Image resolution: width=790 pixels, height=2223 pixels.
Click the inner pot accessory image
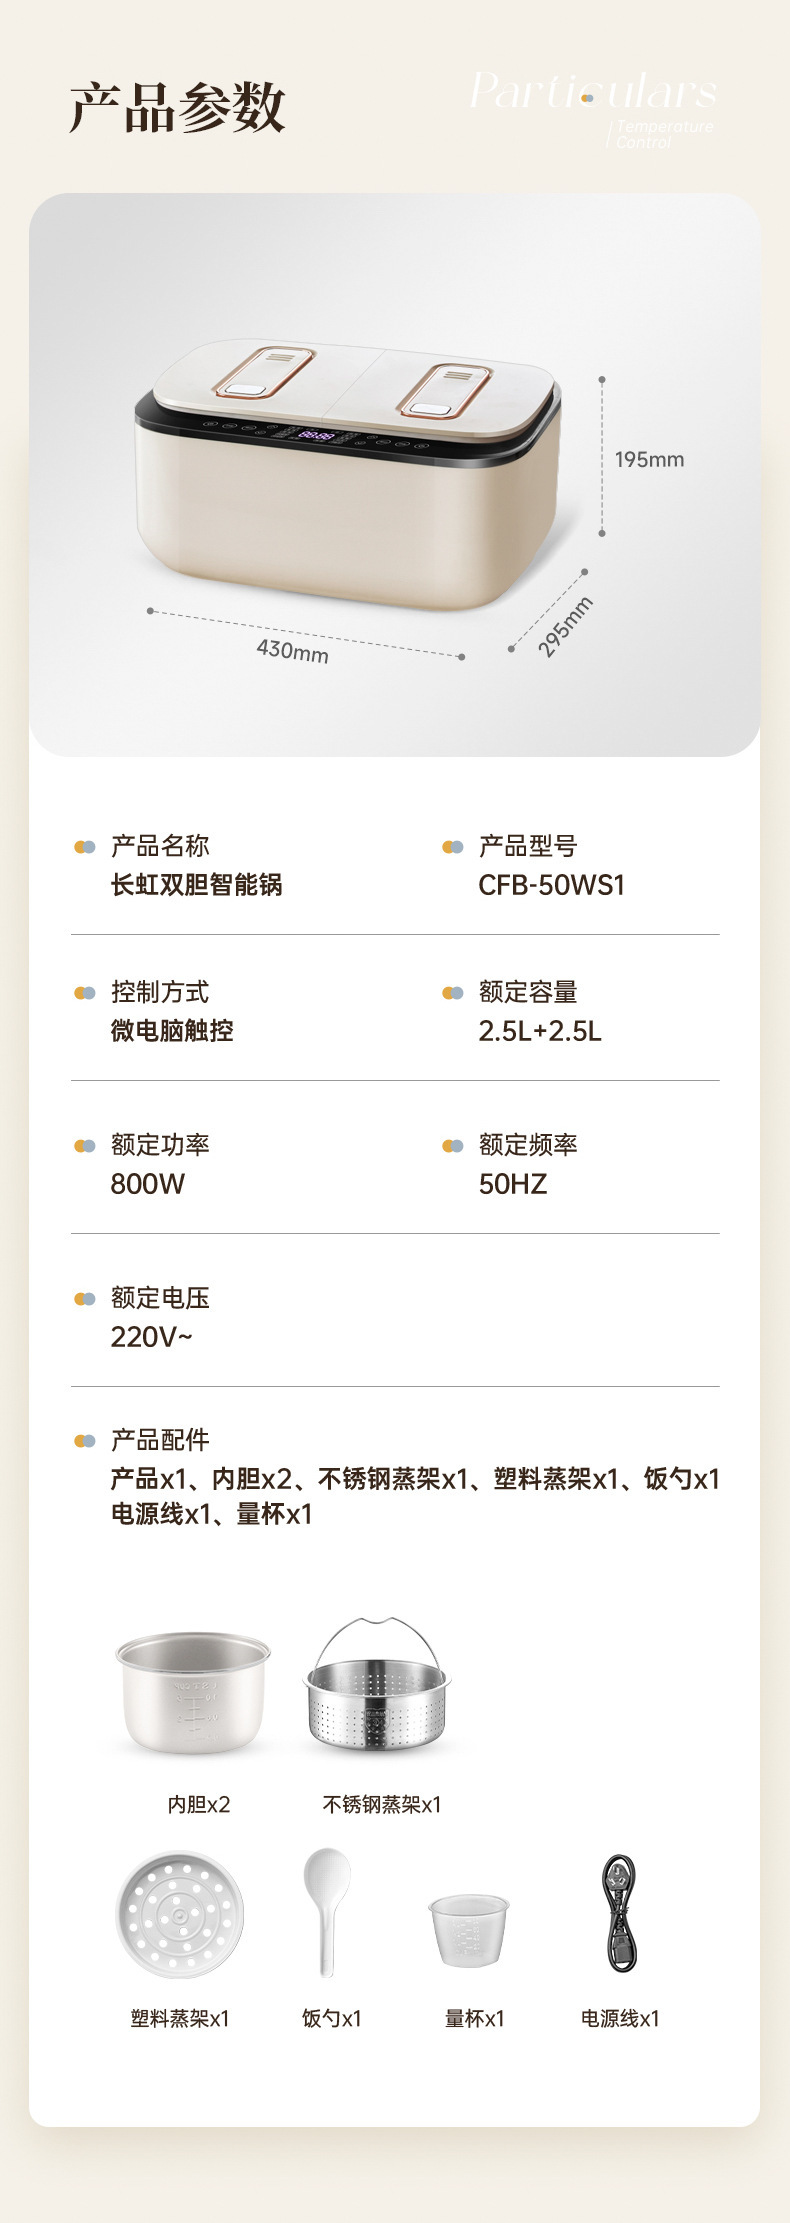tap(194, 1690)
